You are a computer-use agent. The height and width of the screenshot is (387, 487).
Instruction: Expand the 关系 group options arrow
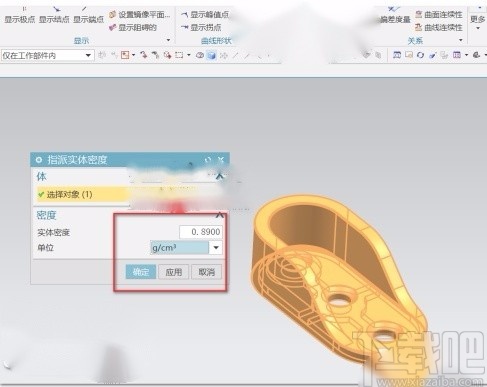pos(461,40)
